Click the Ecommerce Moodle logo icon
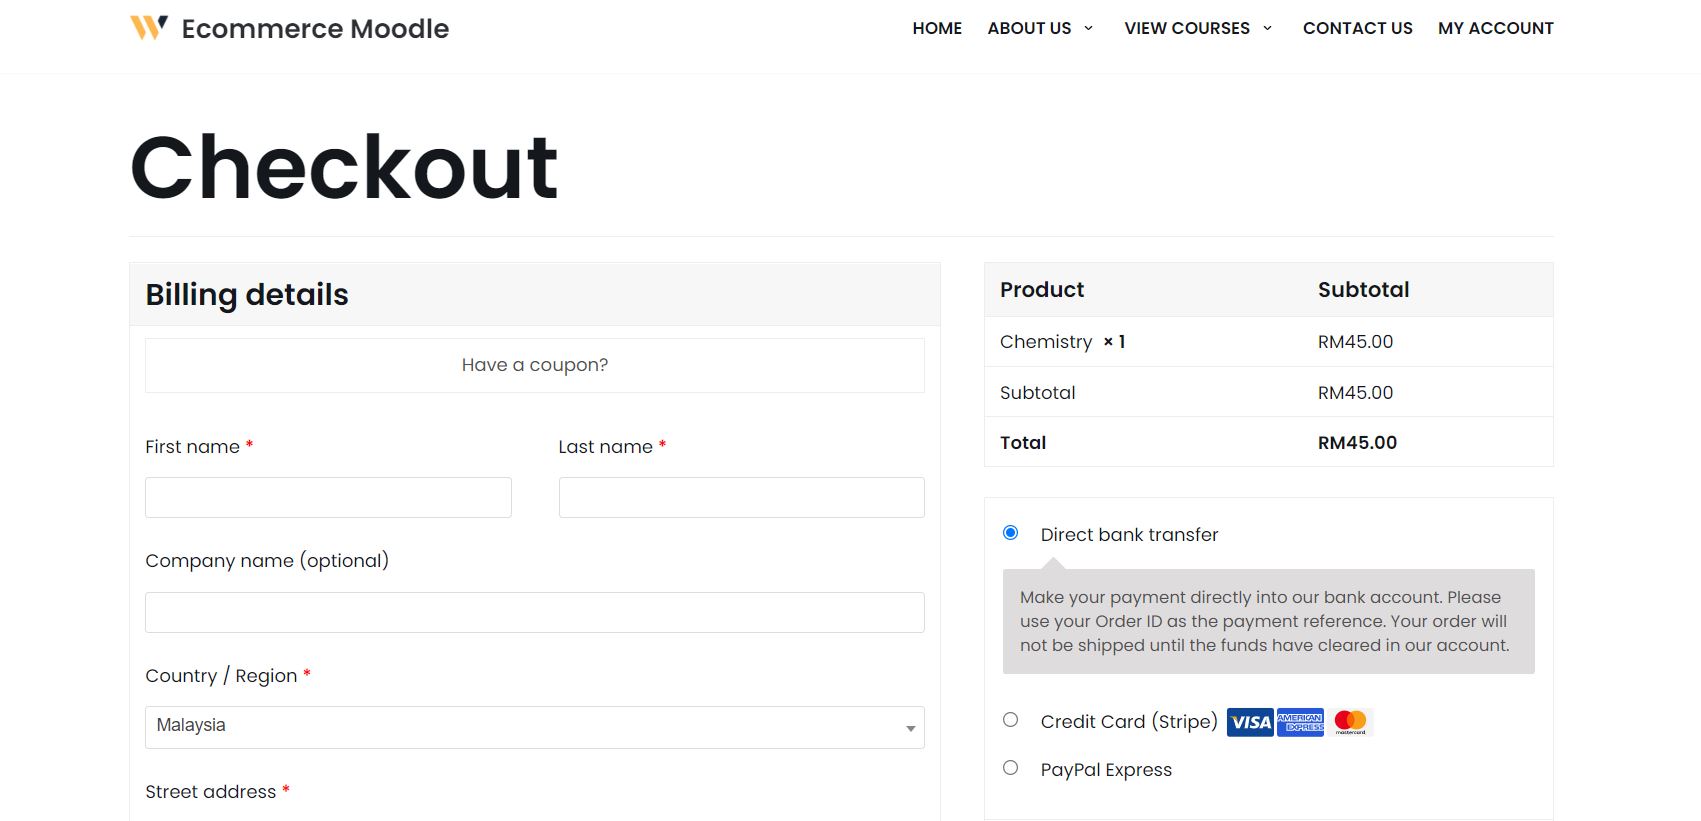1701x821 pixels. (148, 27)
